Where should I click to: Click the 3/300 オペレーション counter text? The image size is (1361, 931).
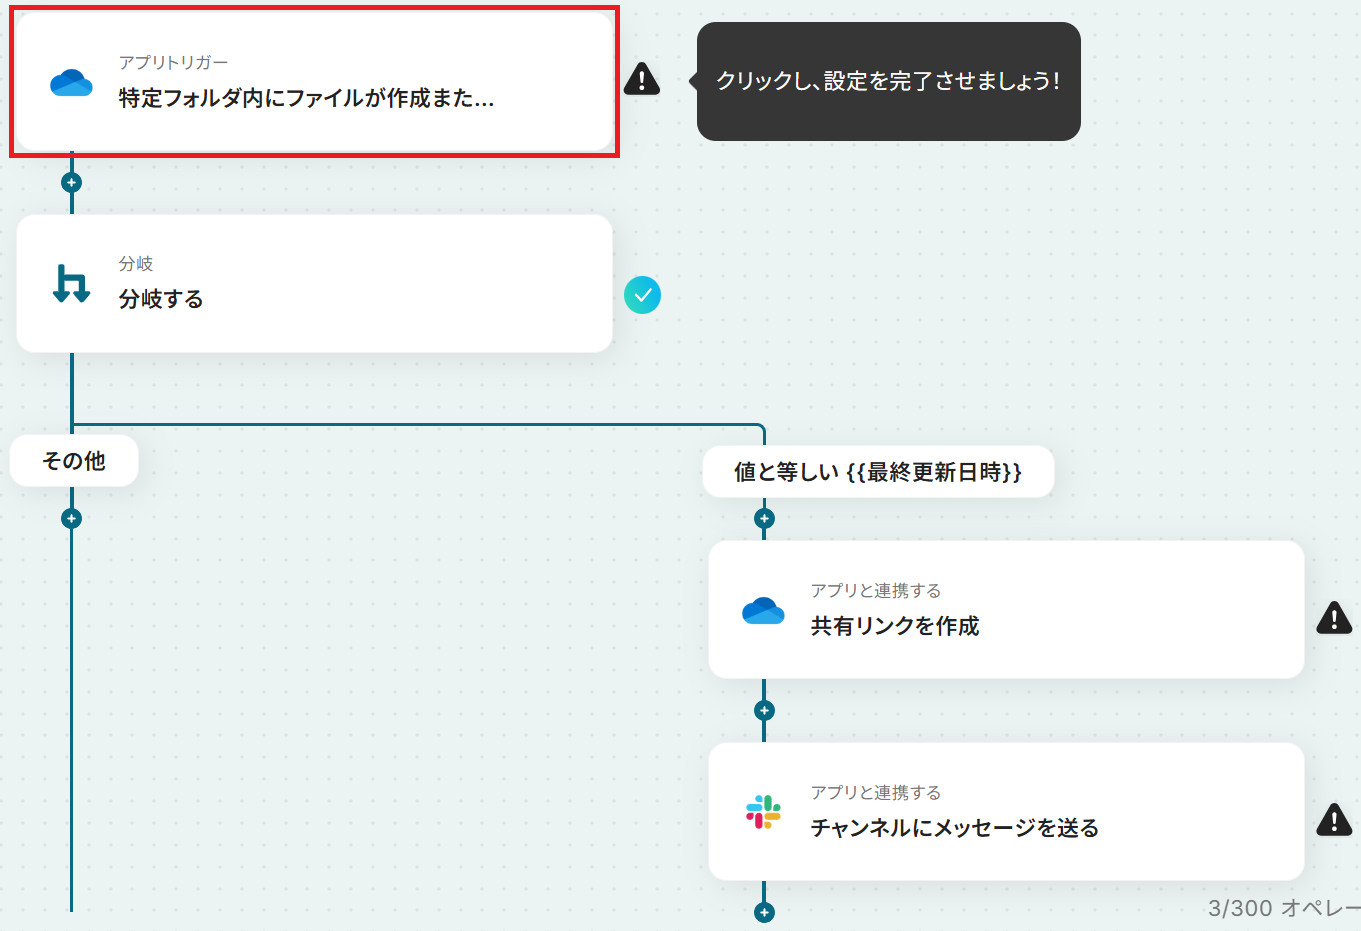pyautogui.click(x=1284, y=908)
